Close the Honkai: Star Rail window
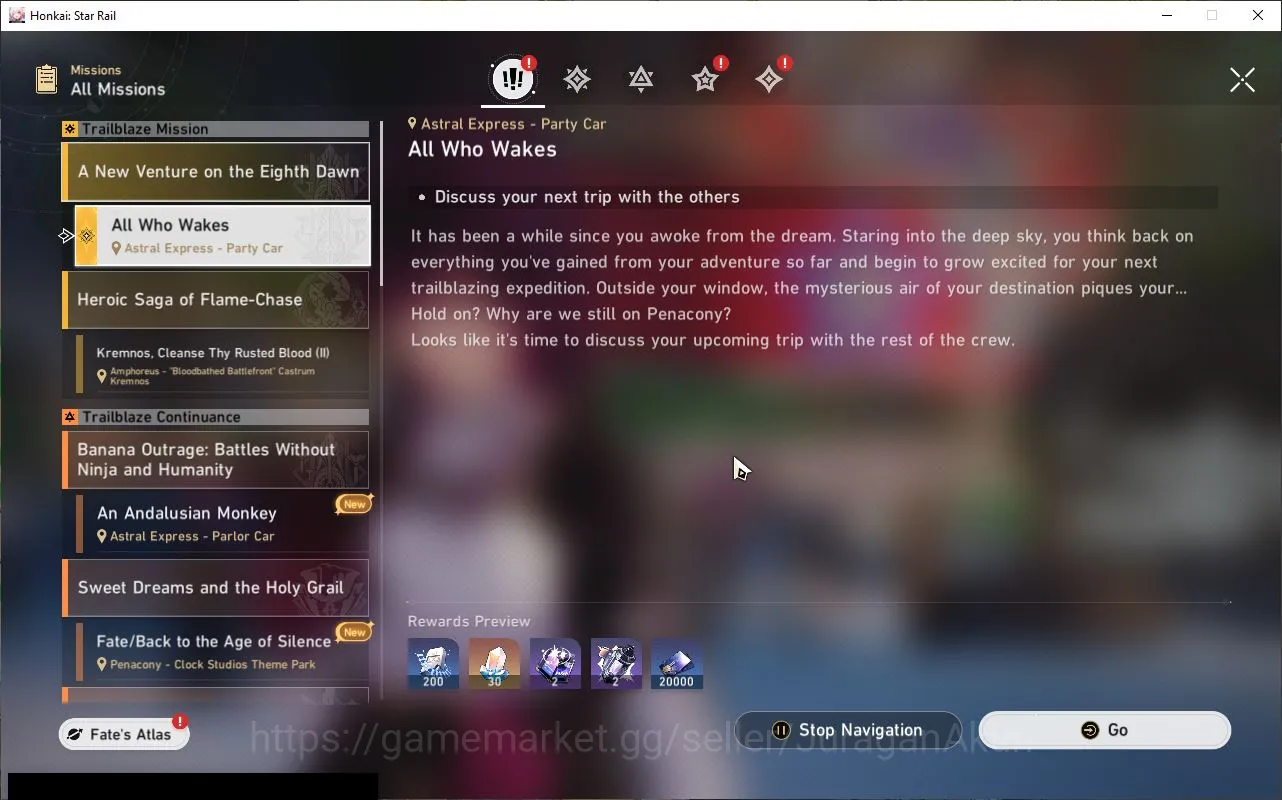Image resolution: width=1282 pixels, height=800 pixels. pos(1258,15)
